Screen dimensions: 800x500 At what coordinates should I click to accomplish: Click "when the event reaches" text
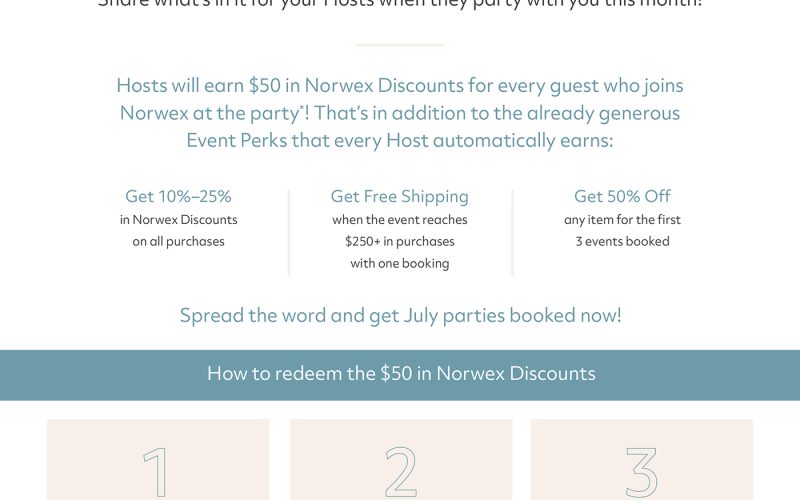pos(400,219)
